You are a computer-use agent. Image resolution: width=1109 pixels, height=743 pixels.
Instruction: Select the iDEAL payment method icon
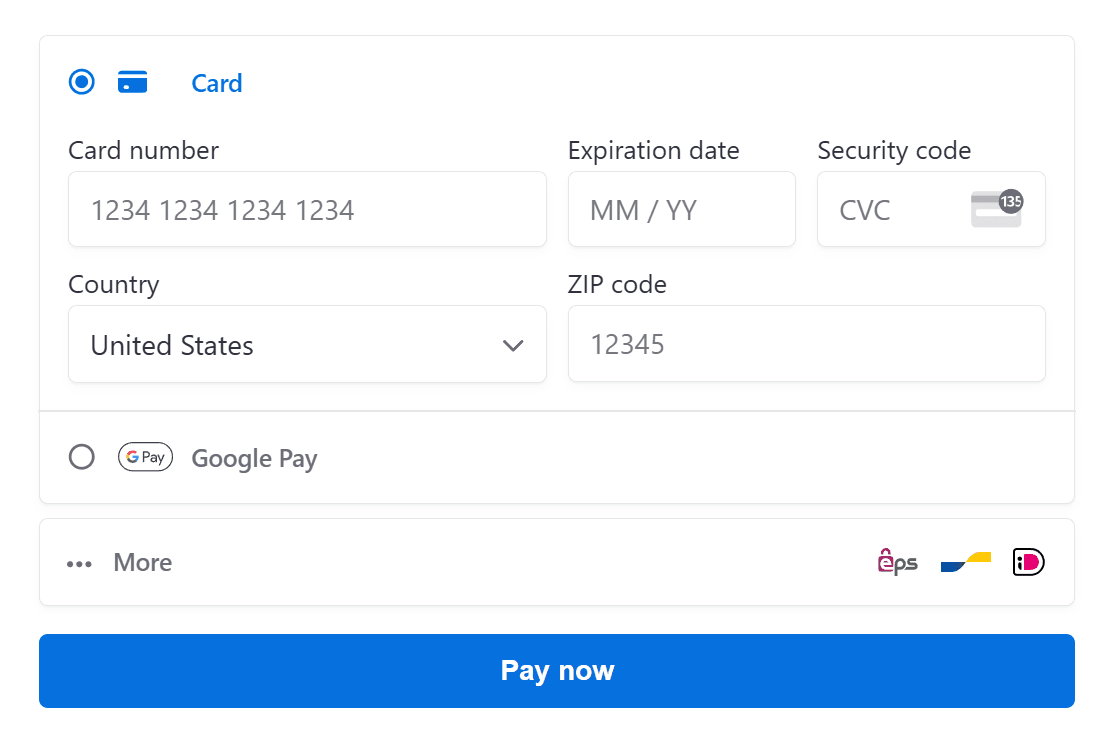(1028, 561)
